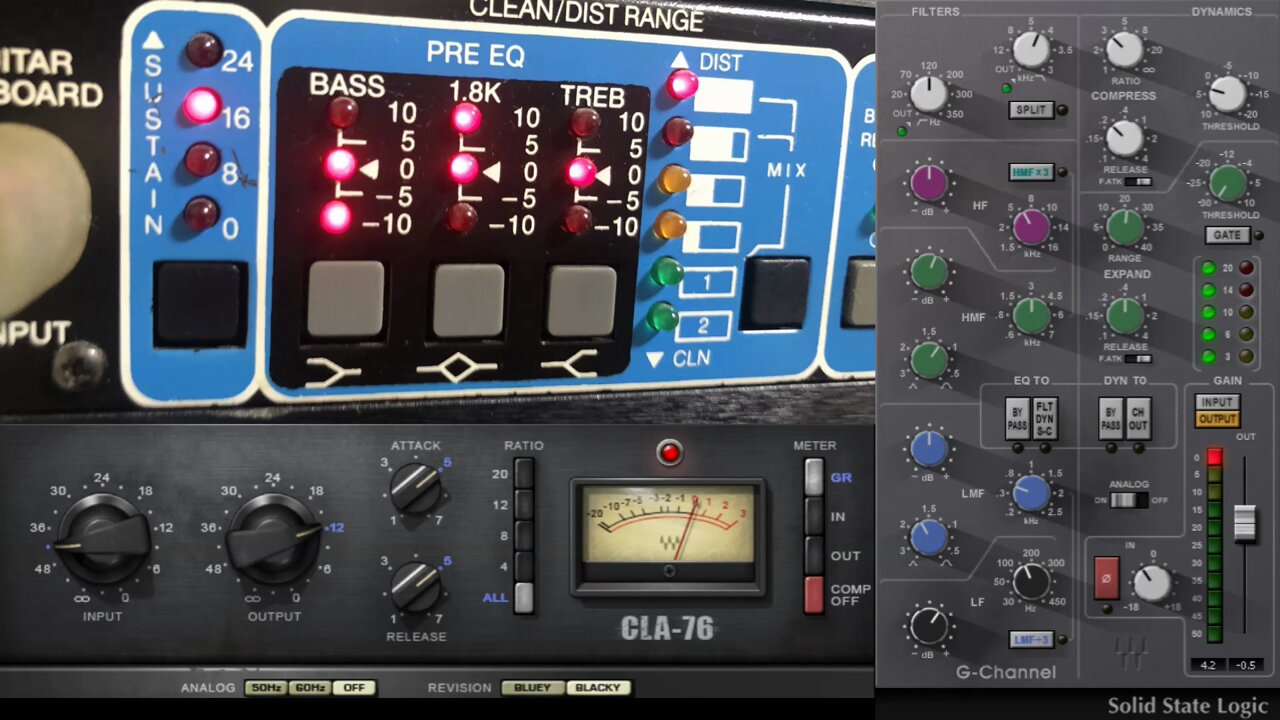Toggle the red COMP OFF button
This screenshot has width=1280, height=720.
click(814, 594)
